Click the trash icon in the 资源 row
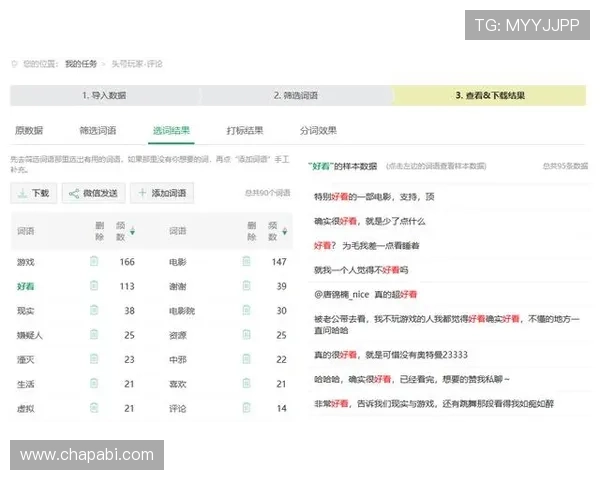Image resolution: width=600 pixels, height=480 pixels. (x=246, y=335)
